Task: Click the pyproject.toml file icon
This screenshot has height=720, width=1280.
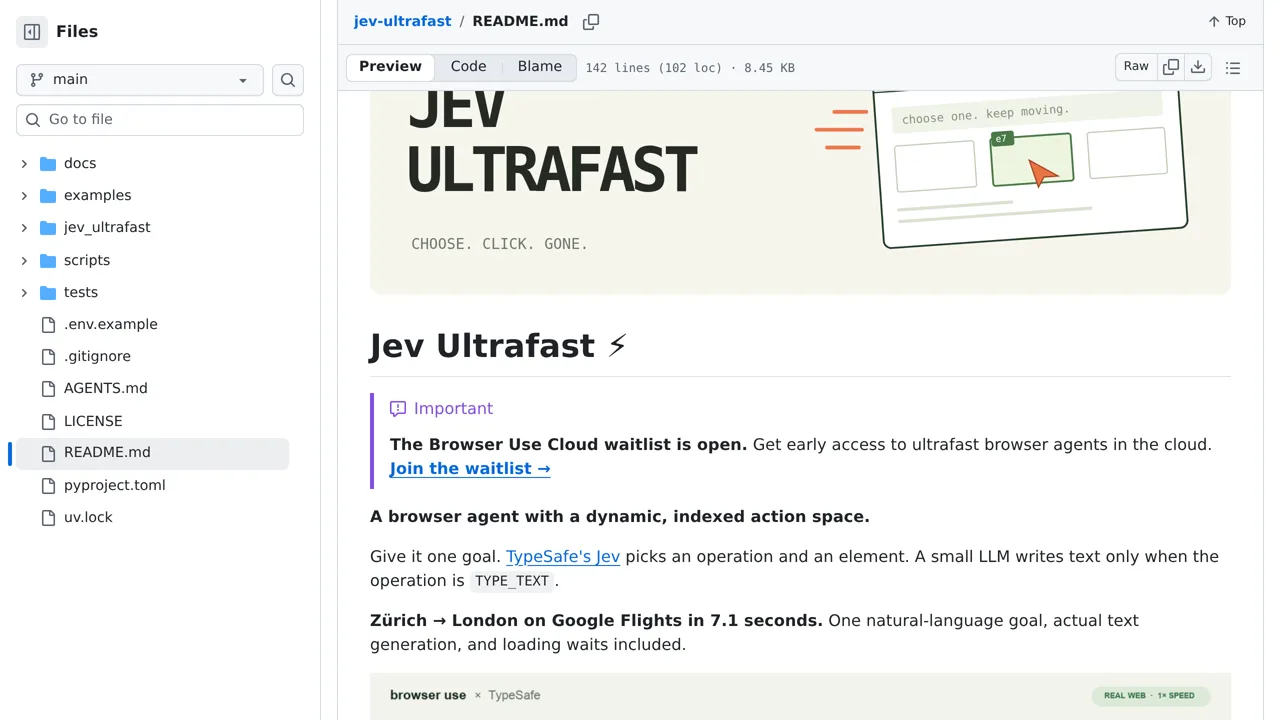Action: (x=48, y=485)
